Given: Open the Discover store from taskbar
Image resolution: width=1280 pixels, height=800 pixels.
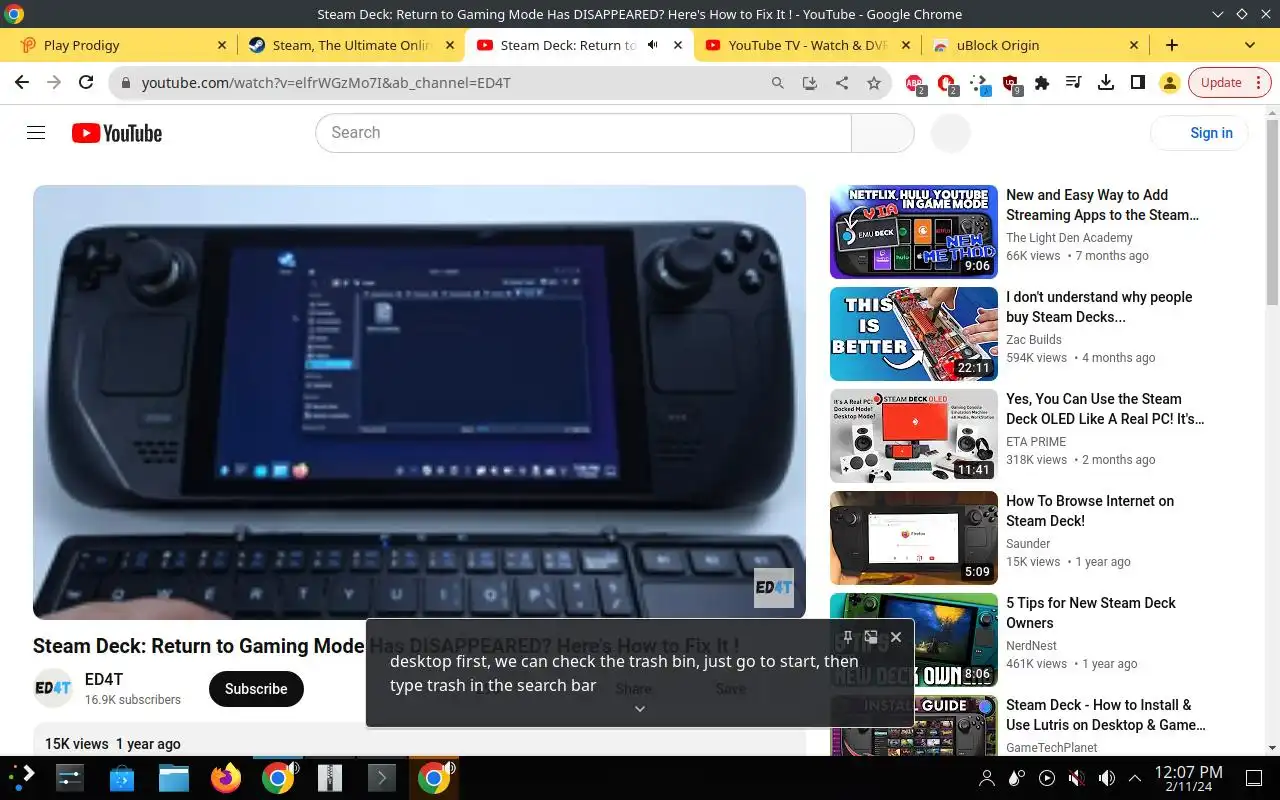Looking at the screenshot, I should pyautogui.click(x=121, y=777).
